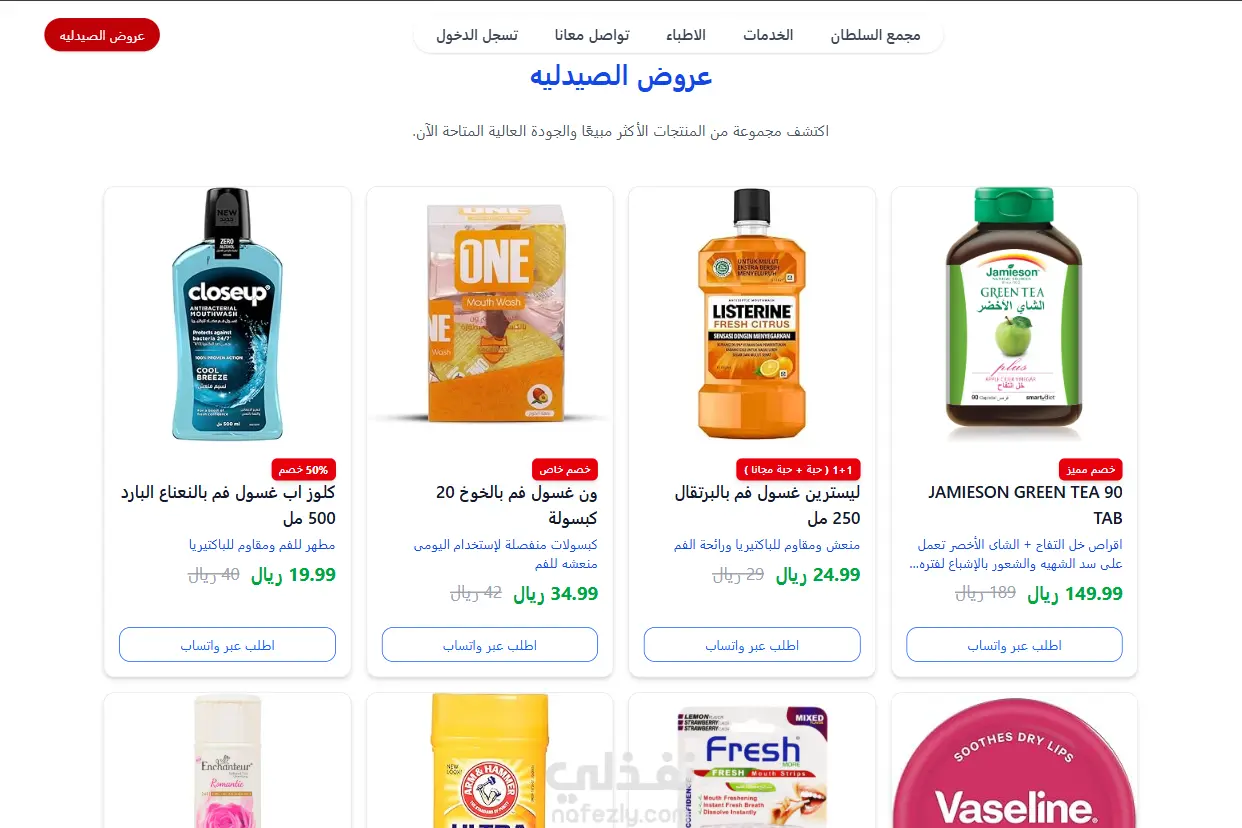This screenshot has width=1242, height=828.
Task: Order Listerine mouthwash via WhatsApp button
Action: (752, 645)
